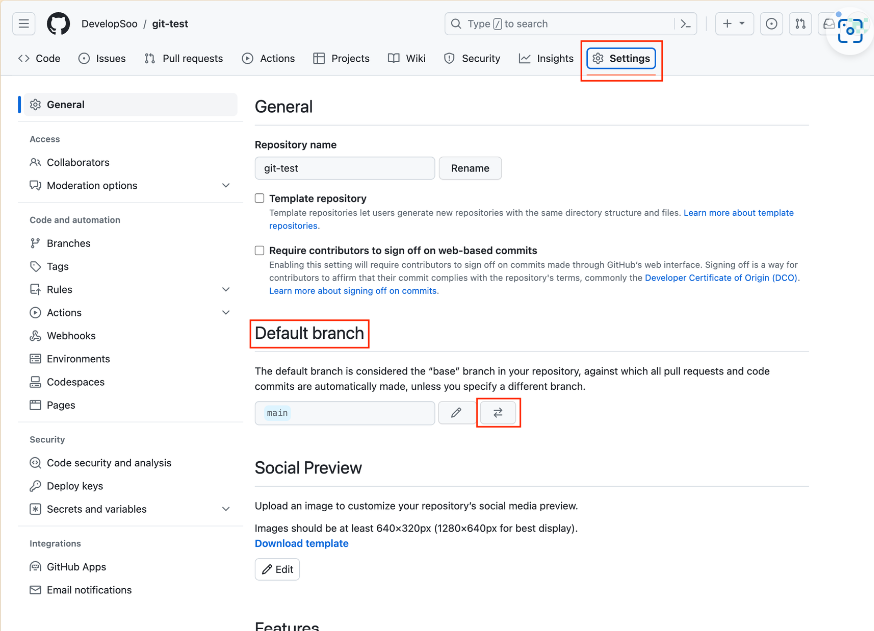The width and height of the screenshot is (874, 631).
Task: Click the Deploy keys key icon
Action: pyautogui.click(x=35, y=486)
